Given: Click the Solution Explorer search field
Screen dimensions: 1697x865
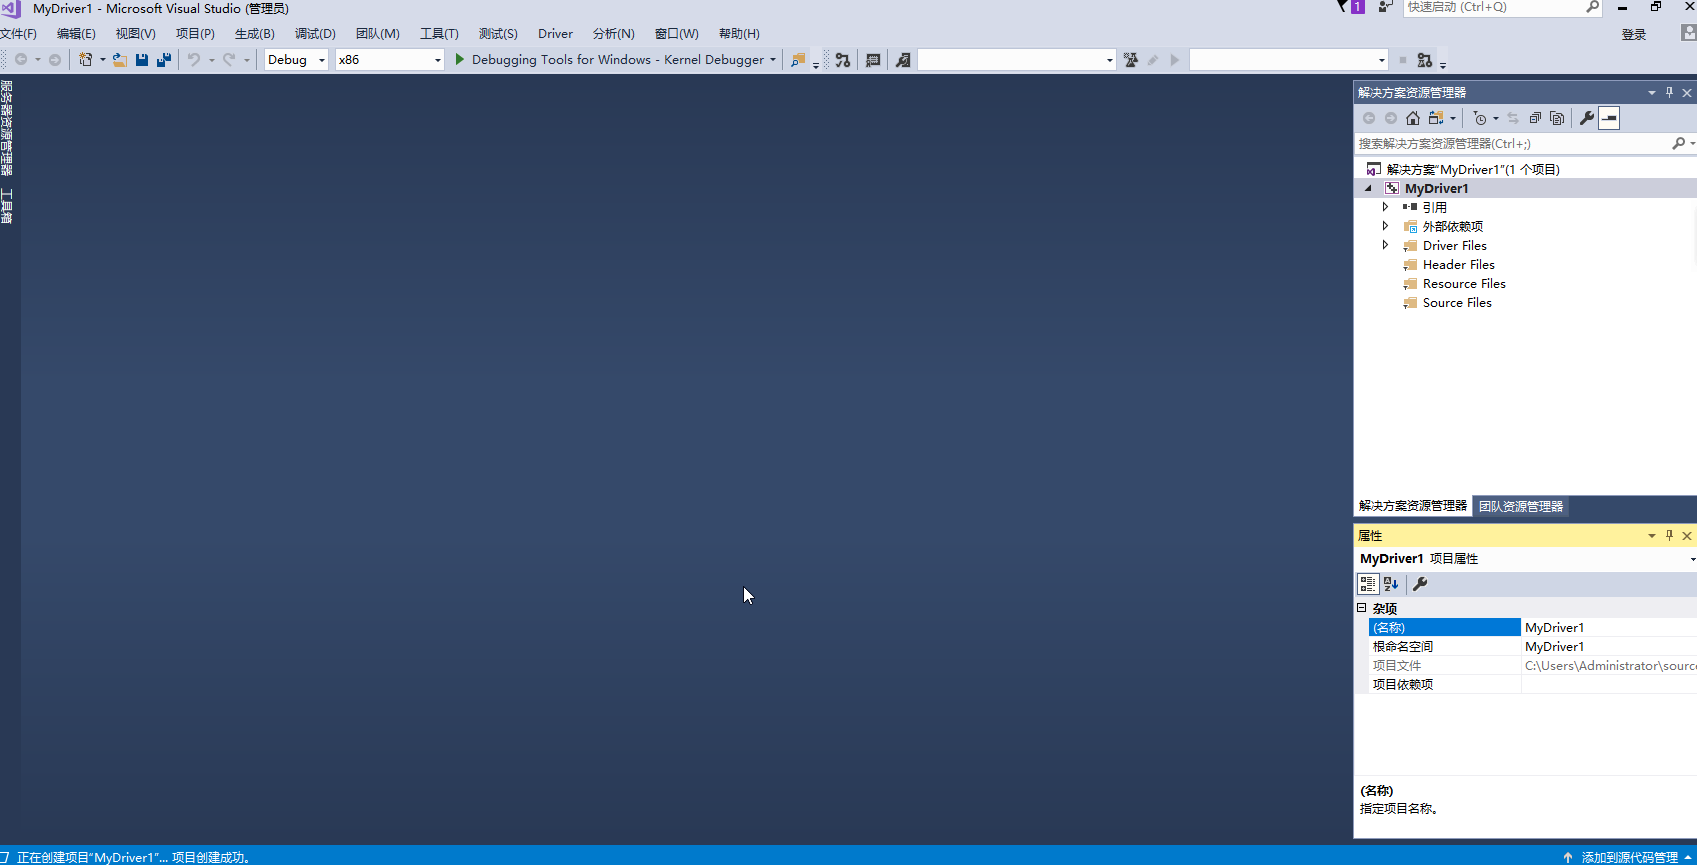Looking at the screenshot, I should [1513, 144].
